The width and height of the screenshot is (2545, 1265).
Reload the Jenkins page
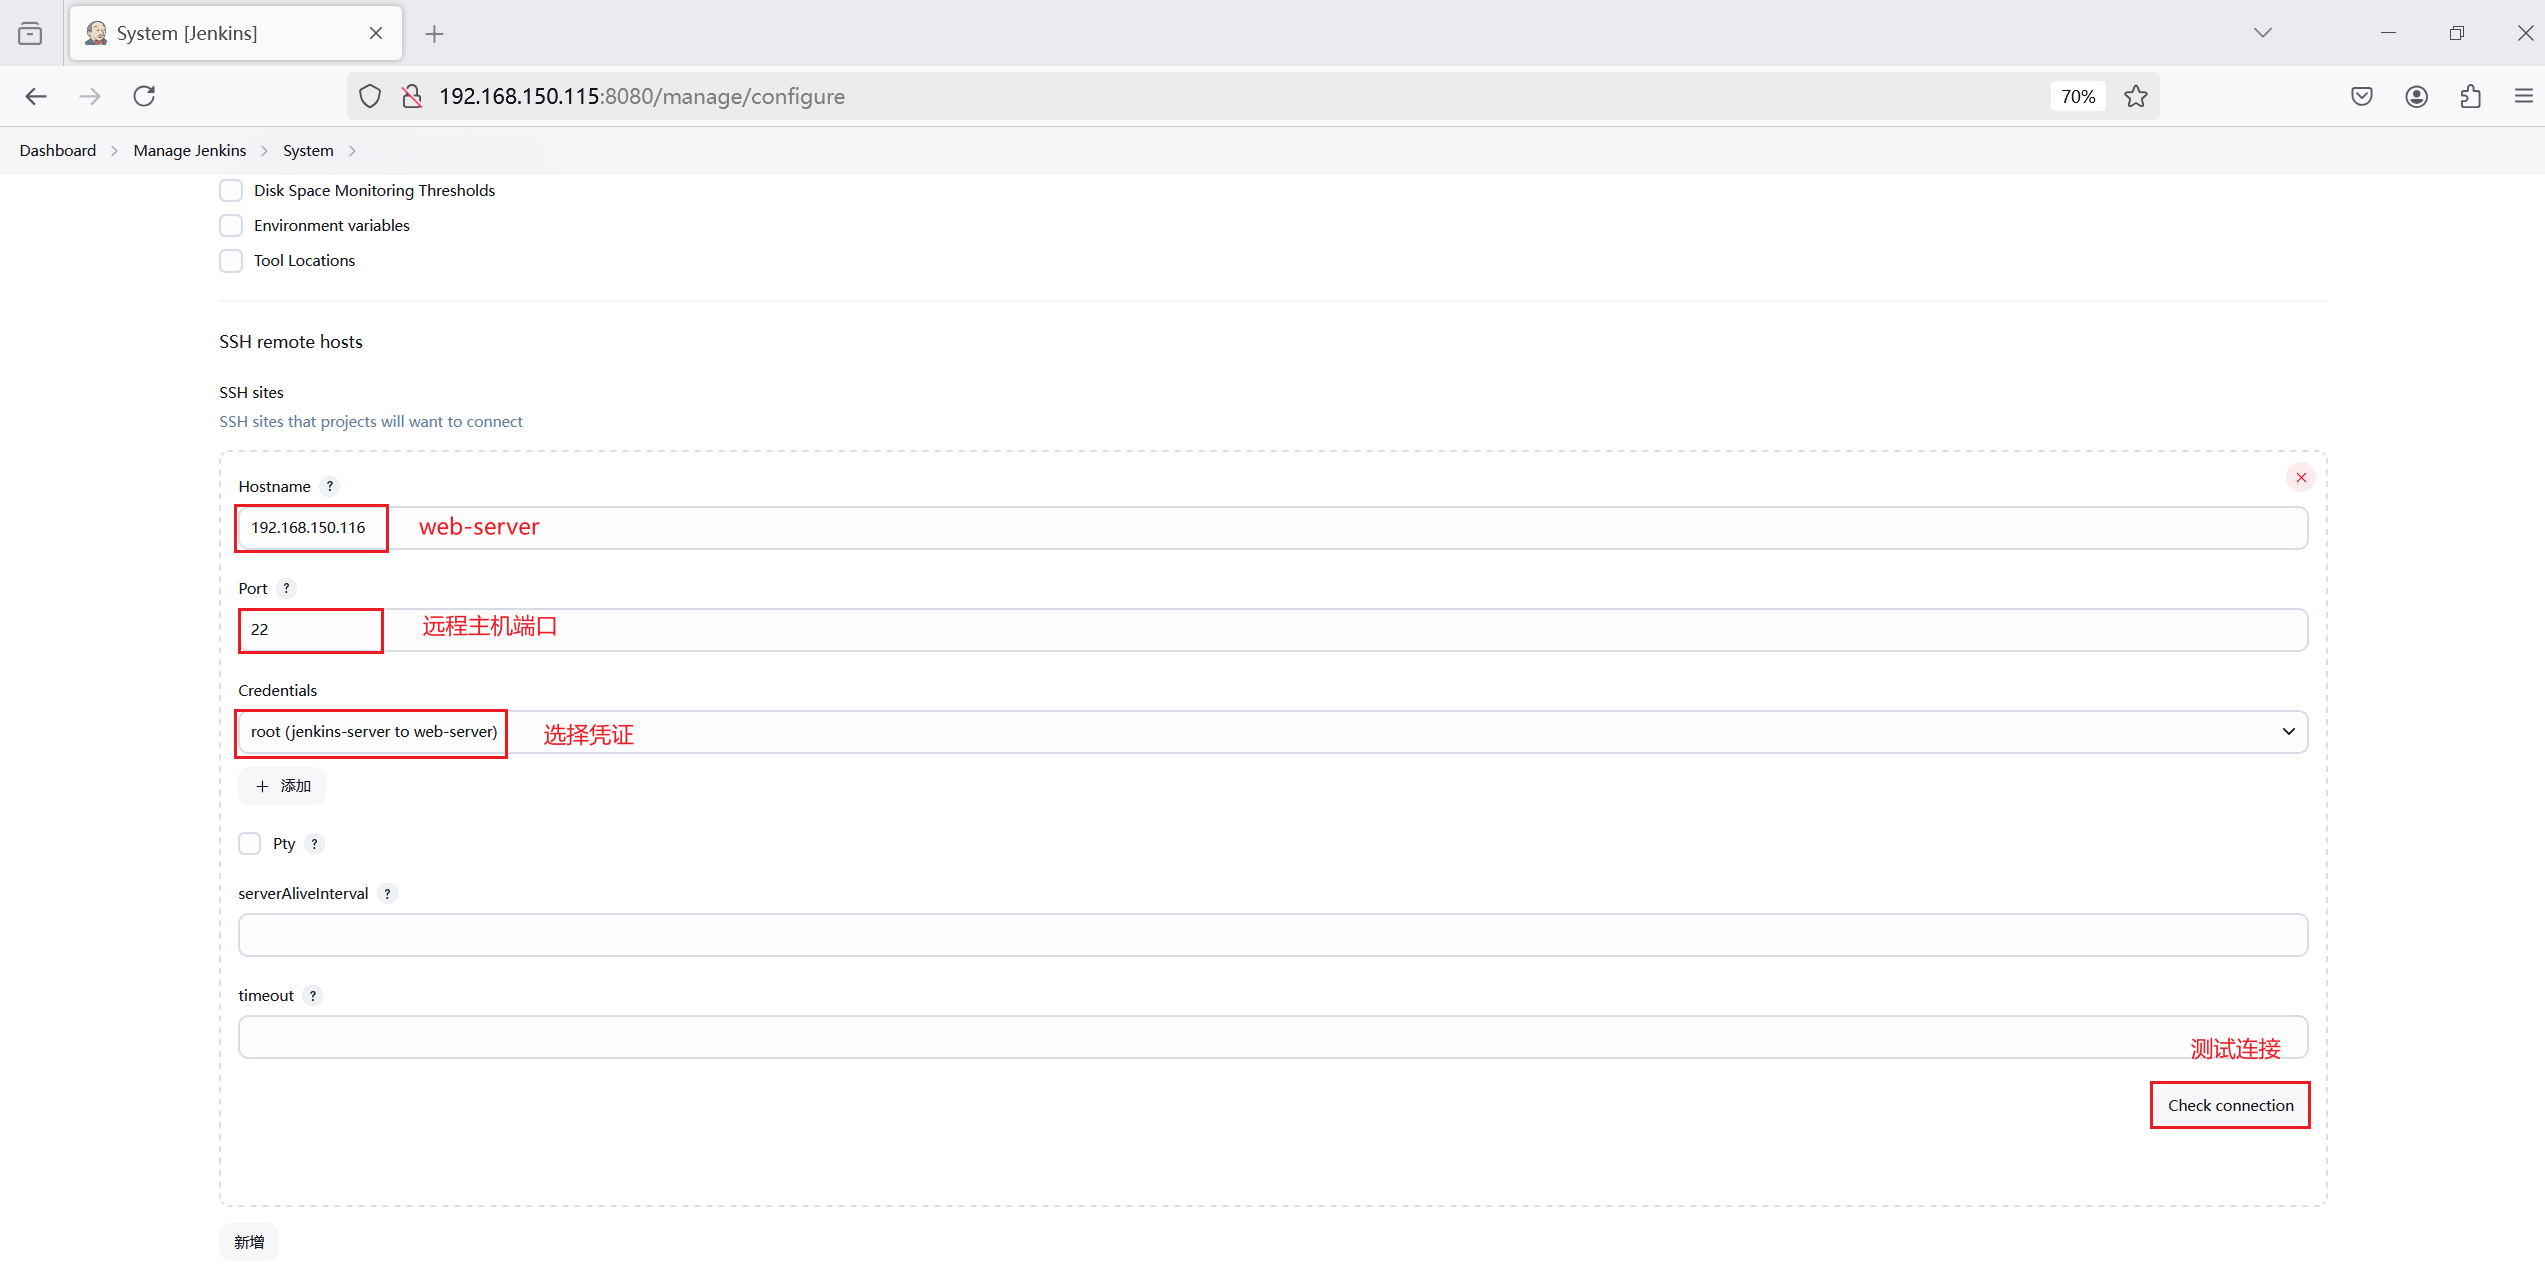coord(144,96)
